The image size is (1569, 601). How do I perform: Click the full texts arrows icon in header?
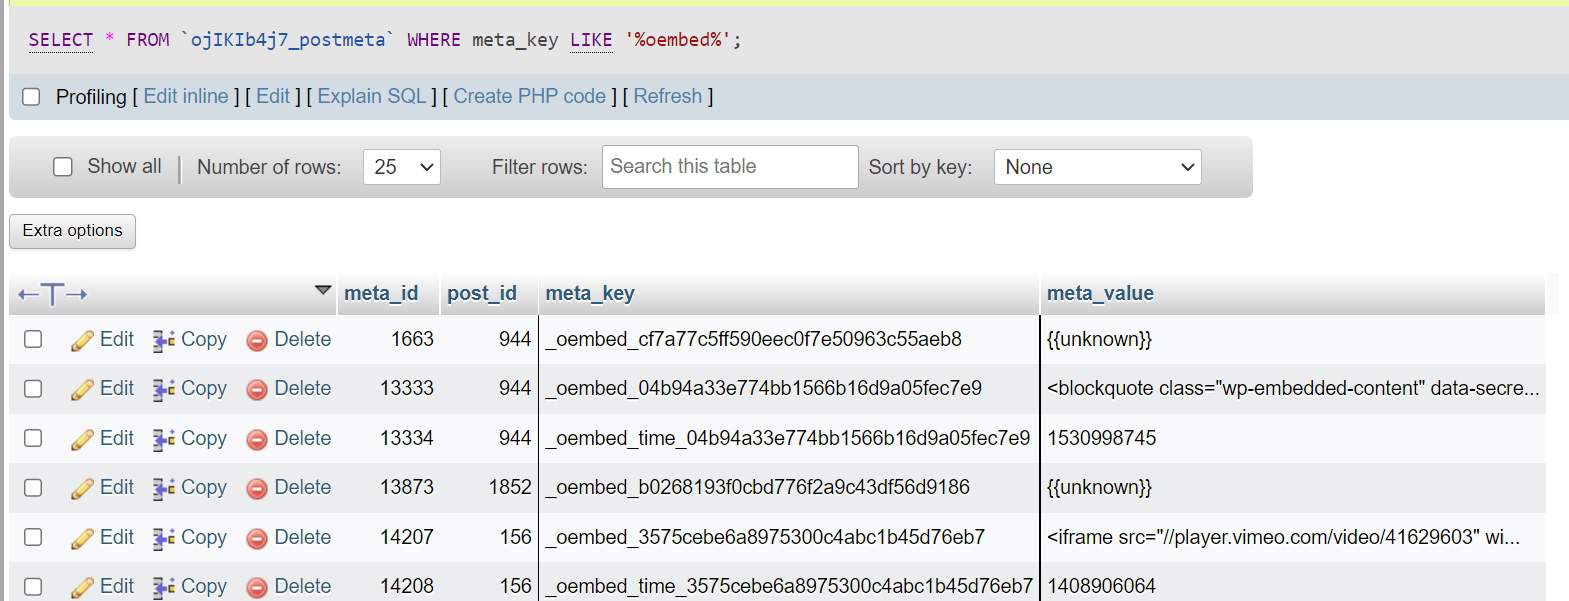(x=53, y=294)
